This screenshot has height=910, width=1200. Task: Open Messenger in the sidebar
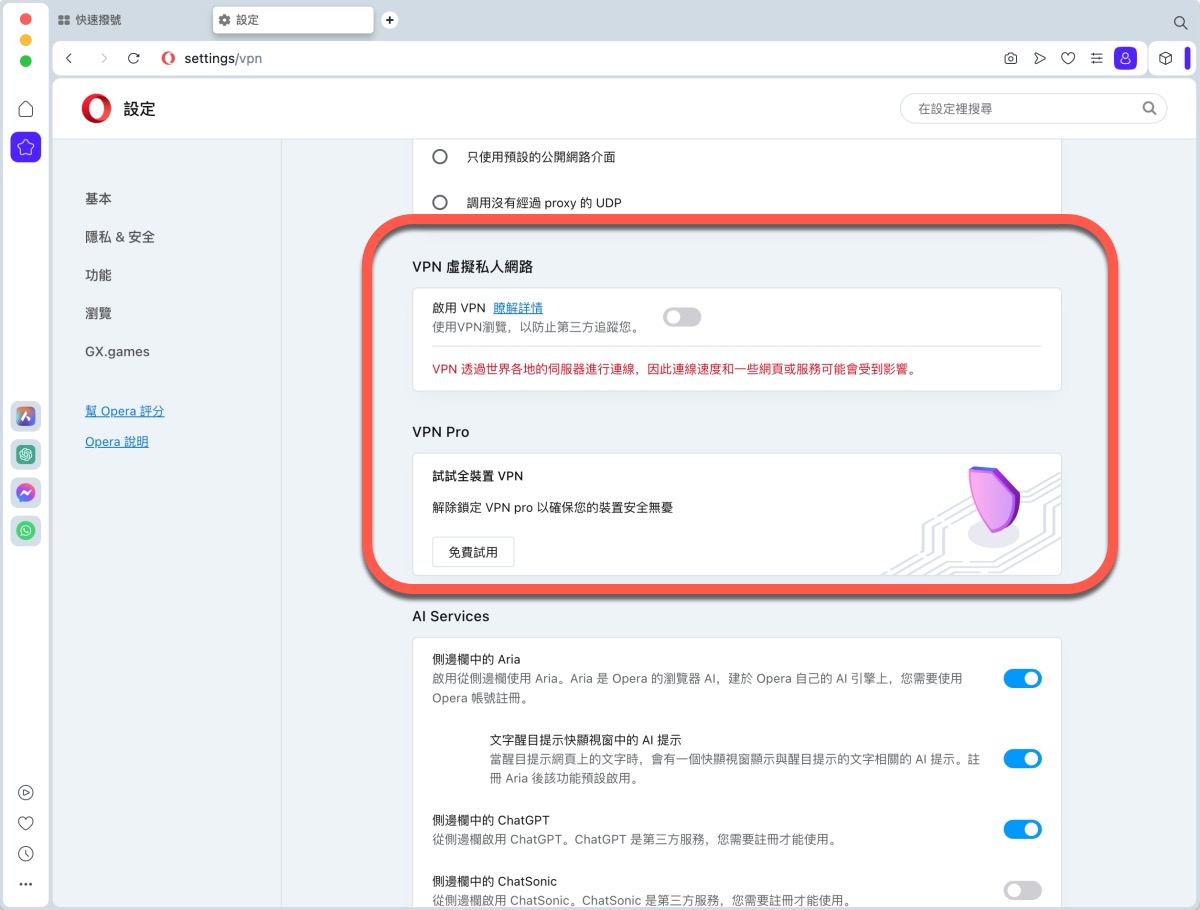tap(26, 492)
